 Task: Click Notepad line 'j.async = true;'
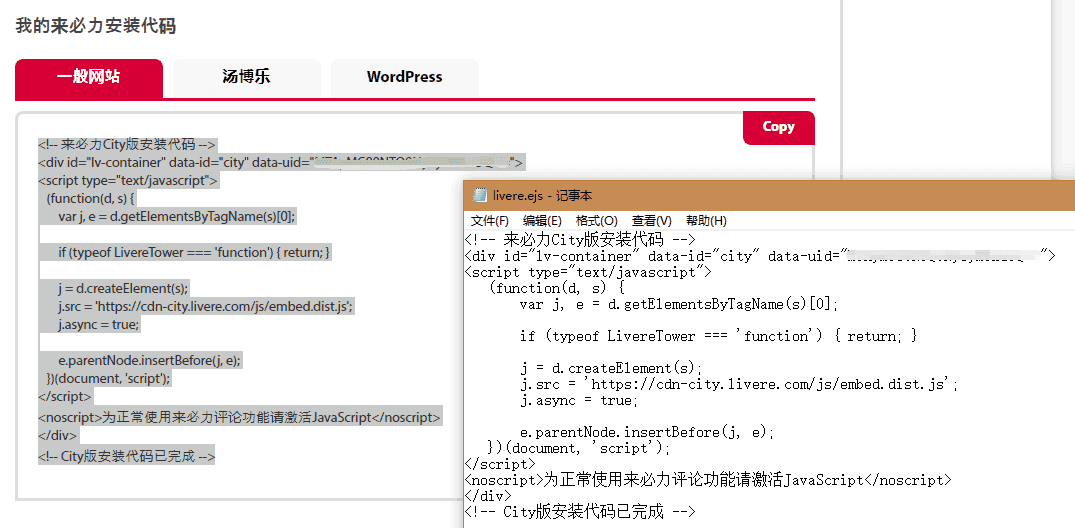click(579, 400)
